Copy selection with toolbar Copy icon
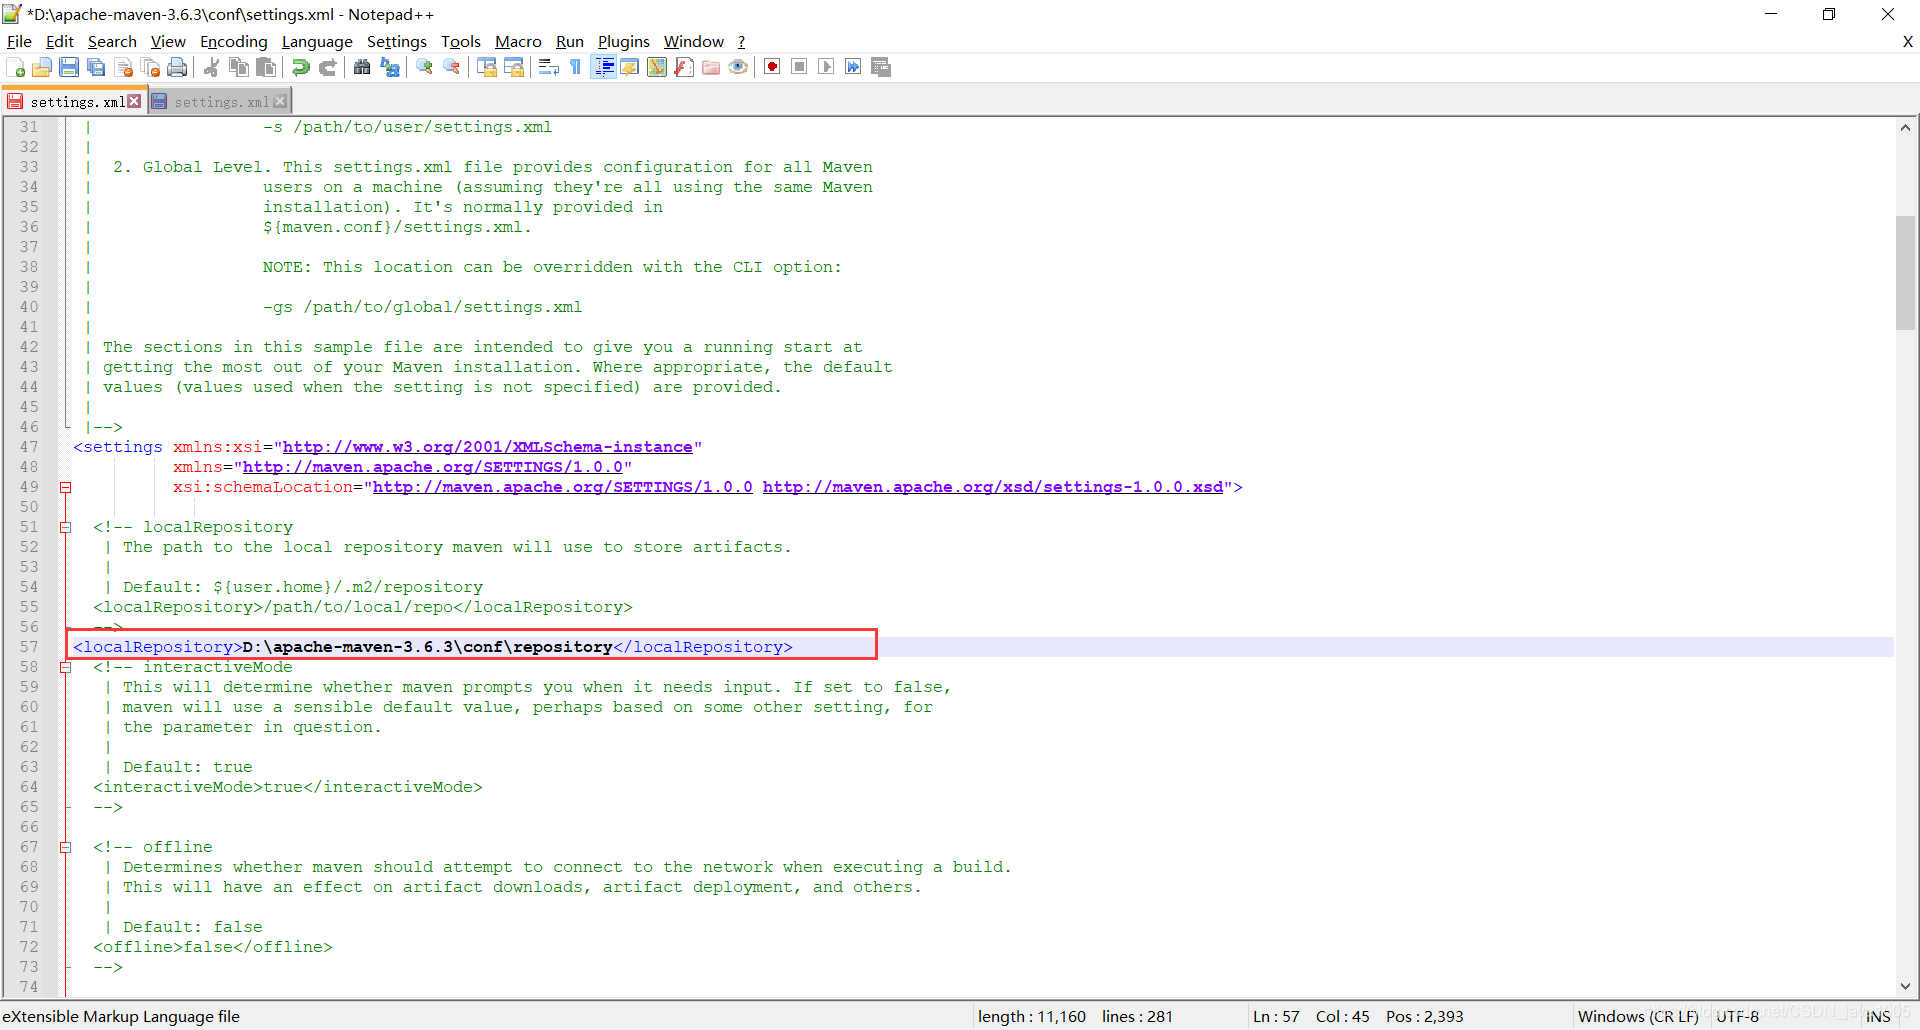This screenshot has width=1920, height=1030. point(239,67)
